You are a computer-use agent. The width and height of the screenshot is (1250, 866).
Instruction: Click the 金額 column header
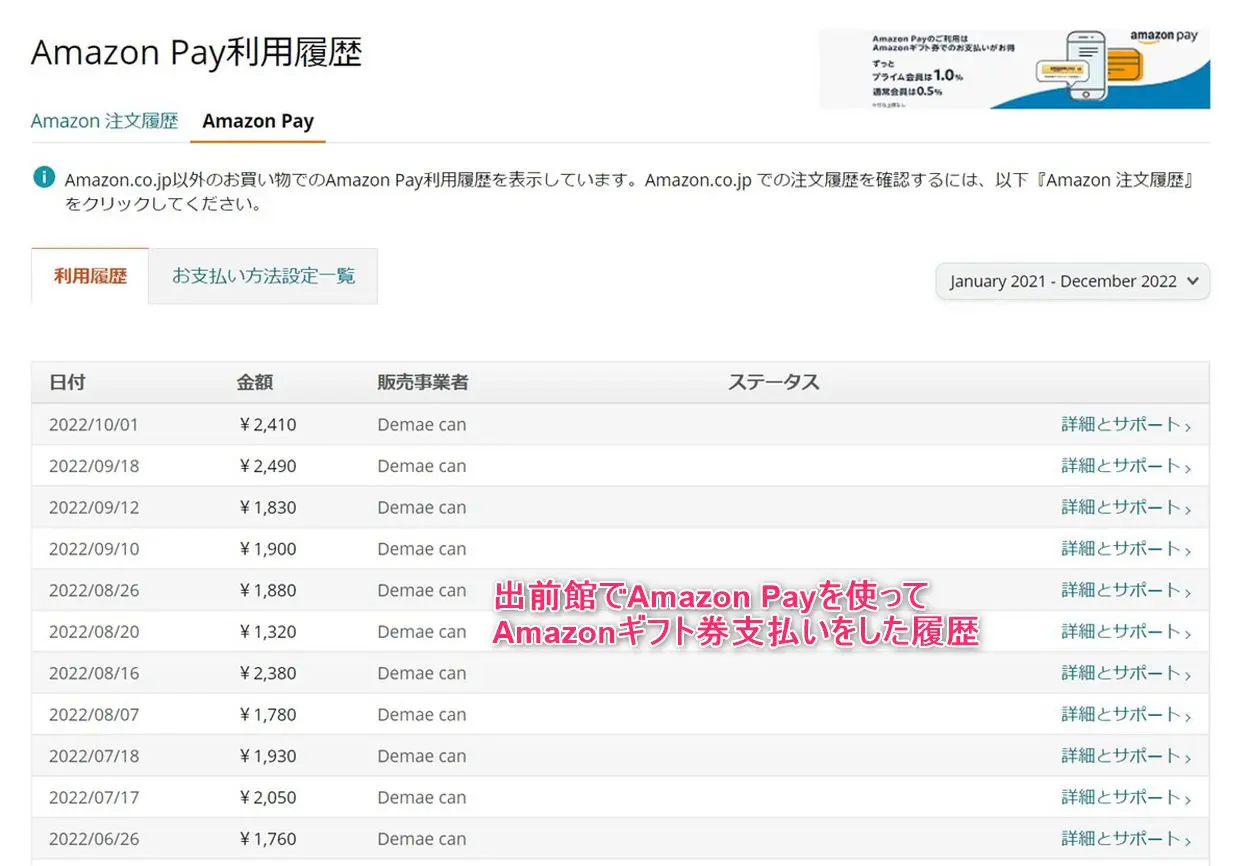point(255,382)
